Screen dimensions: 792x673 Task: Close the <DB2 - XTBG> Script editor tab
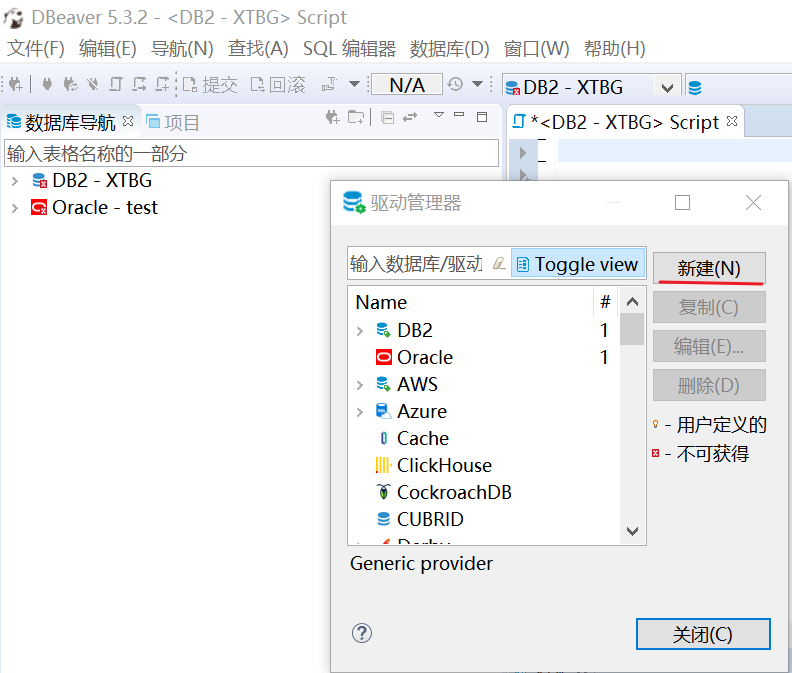[x=732, y=121]
